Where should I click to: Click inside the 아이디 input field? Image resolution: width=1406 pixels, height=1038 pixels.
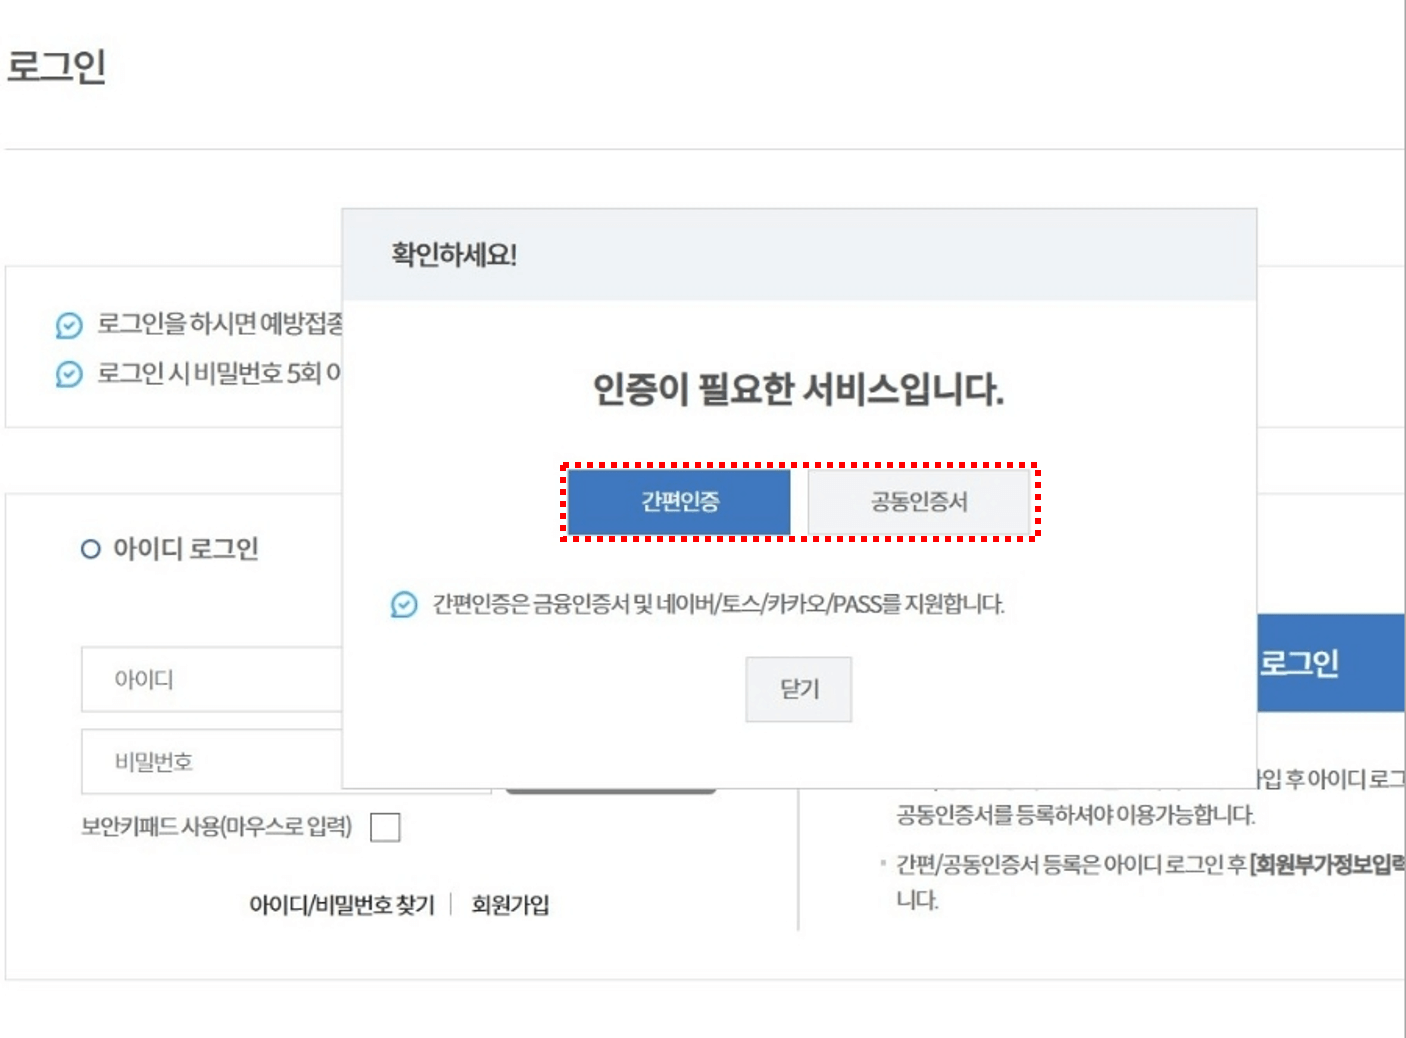(200, 680)
